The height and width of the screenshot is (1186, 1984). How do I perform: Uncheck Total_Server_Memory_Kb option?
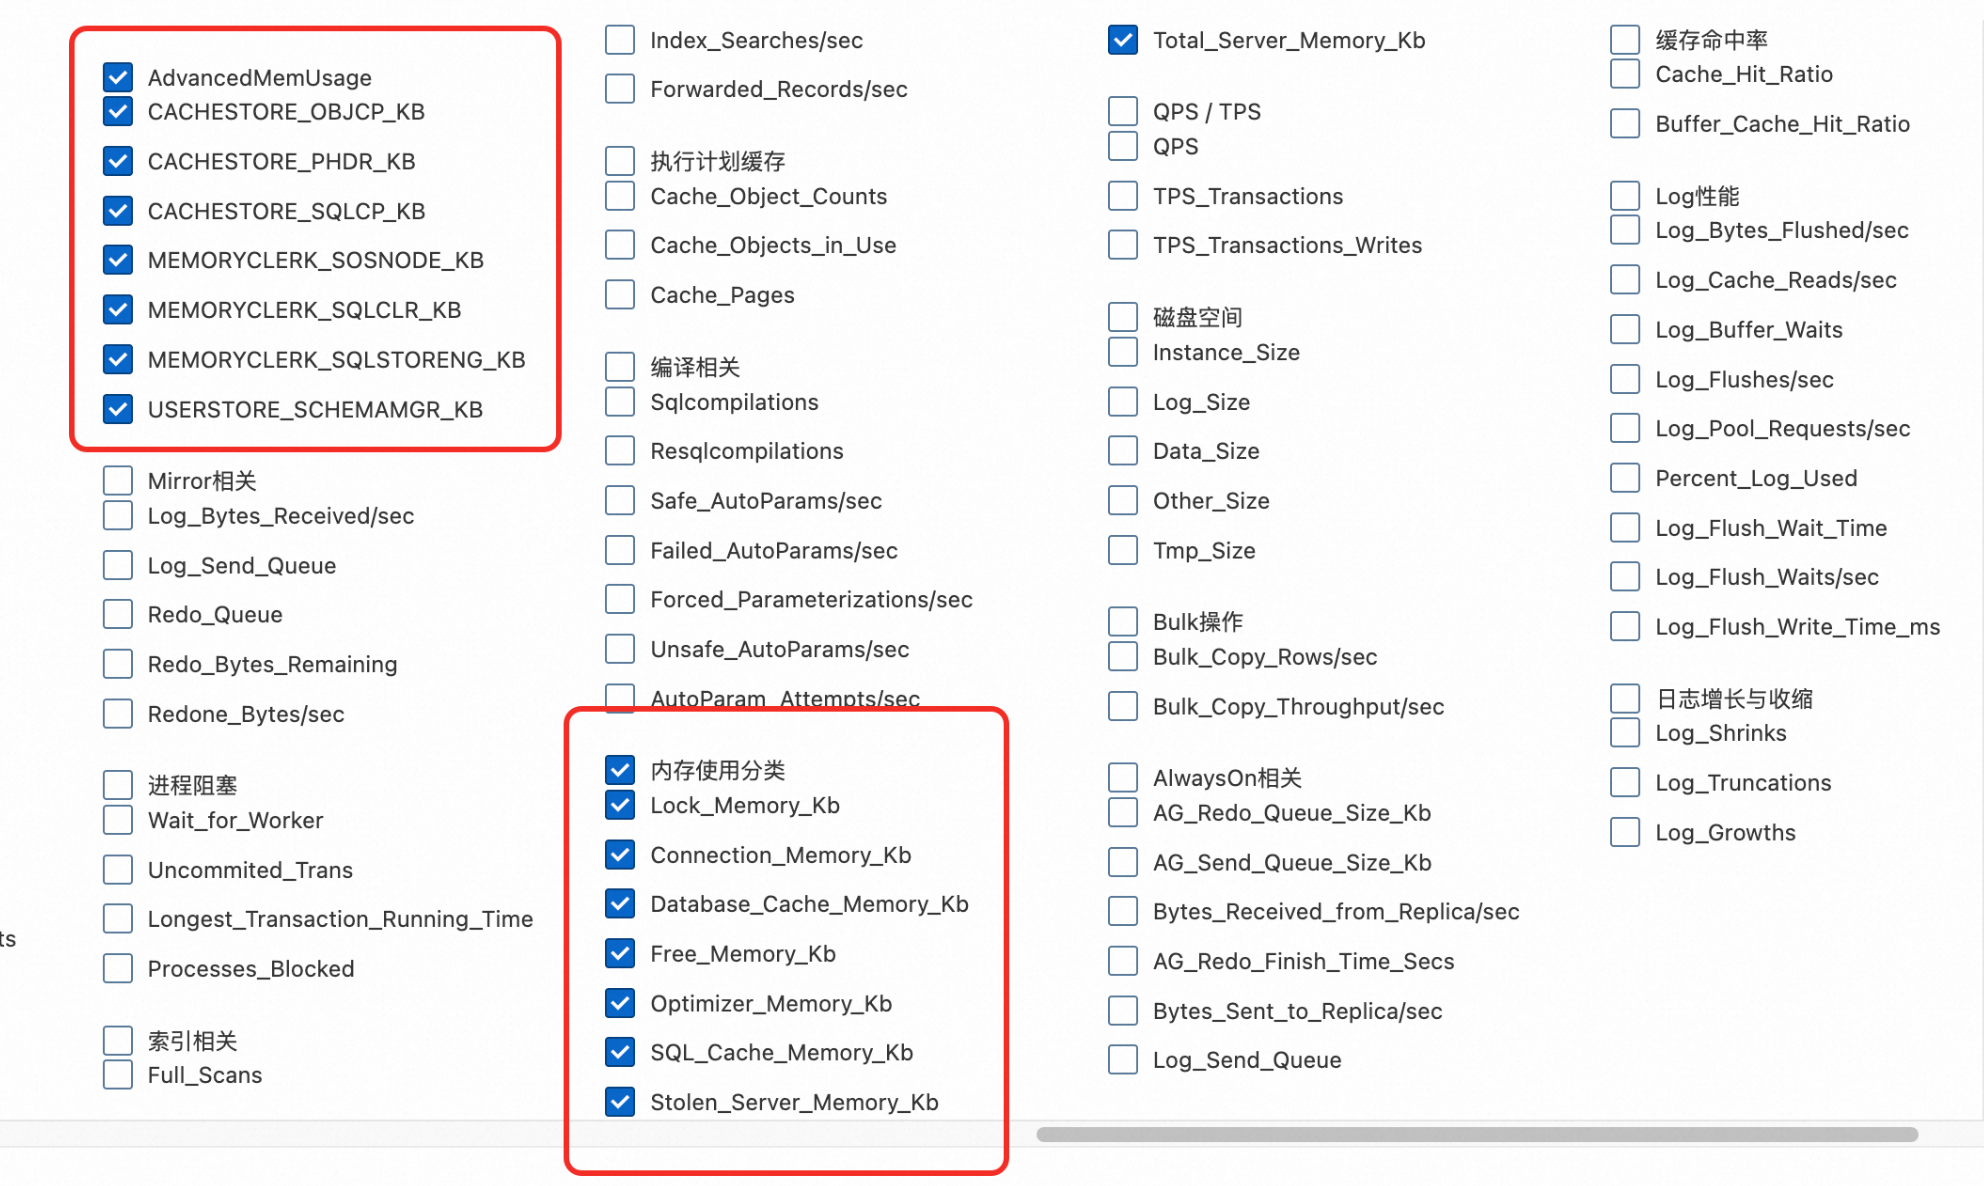[1123, 40]
